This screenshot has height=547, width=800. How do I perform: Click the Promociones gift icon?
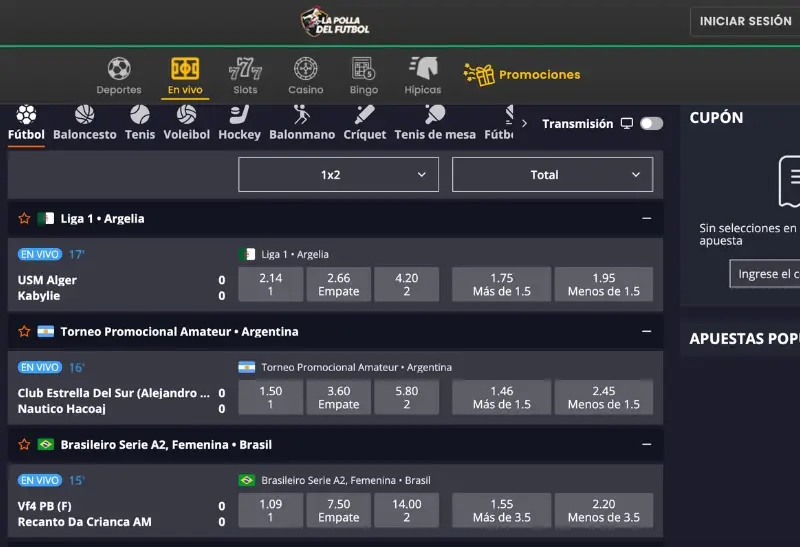(479, 75)
